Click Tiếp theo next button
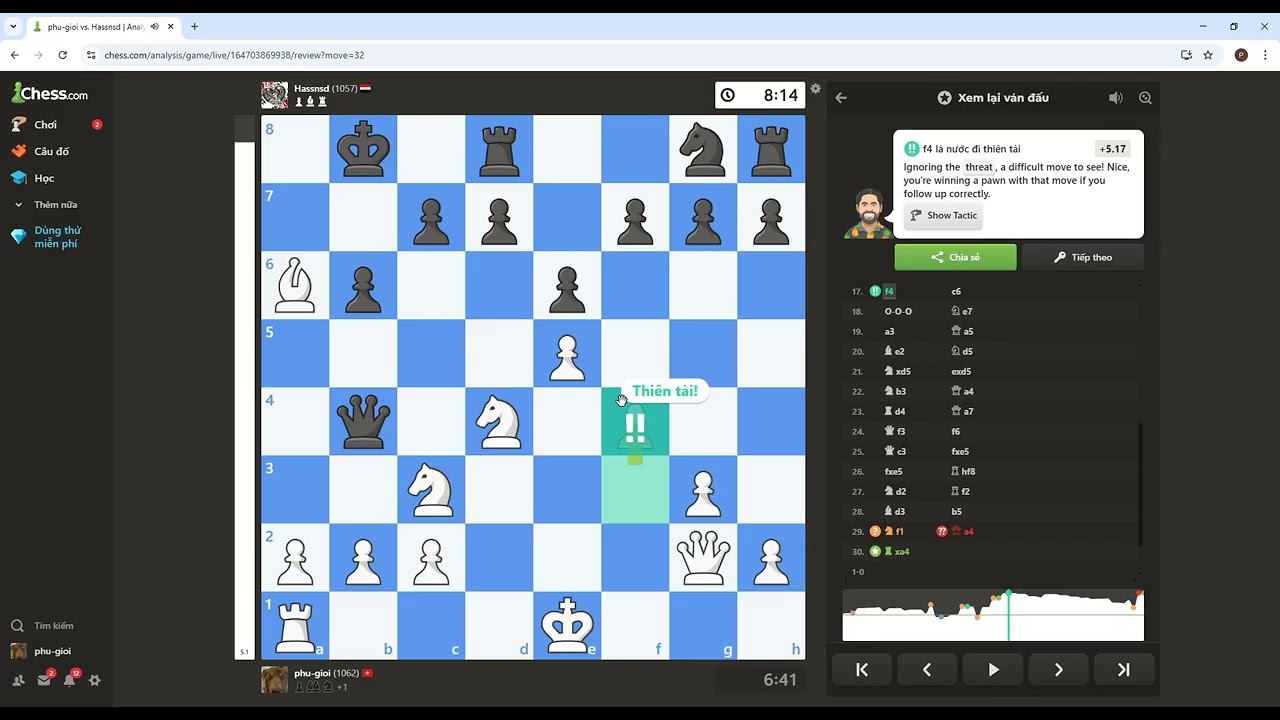 pyautogui.click(x=1082, y=257)
